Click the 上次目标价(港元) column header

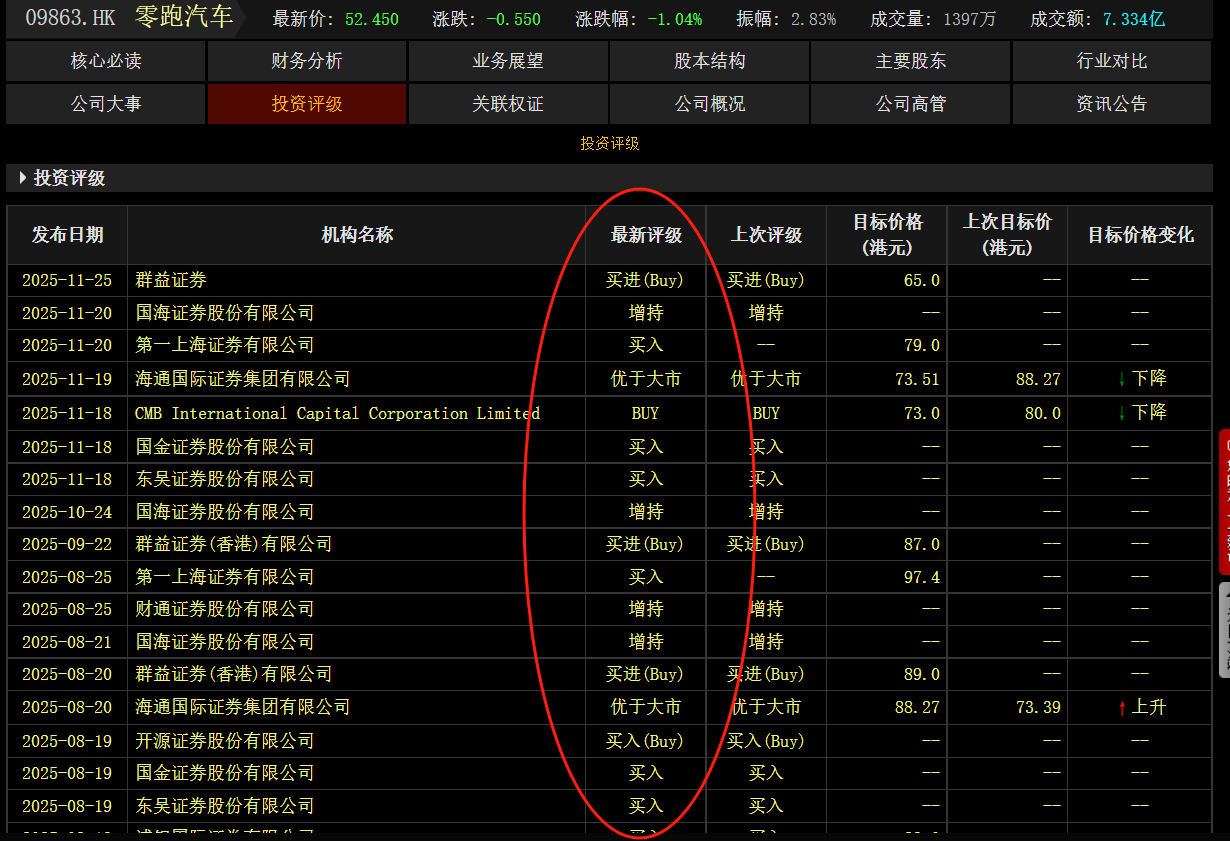(1007, 235)
